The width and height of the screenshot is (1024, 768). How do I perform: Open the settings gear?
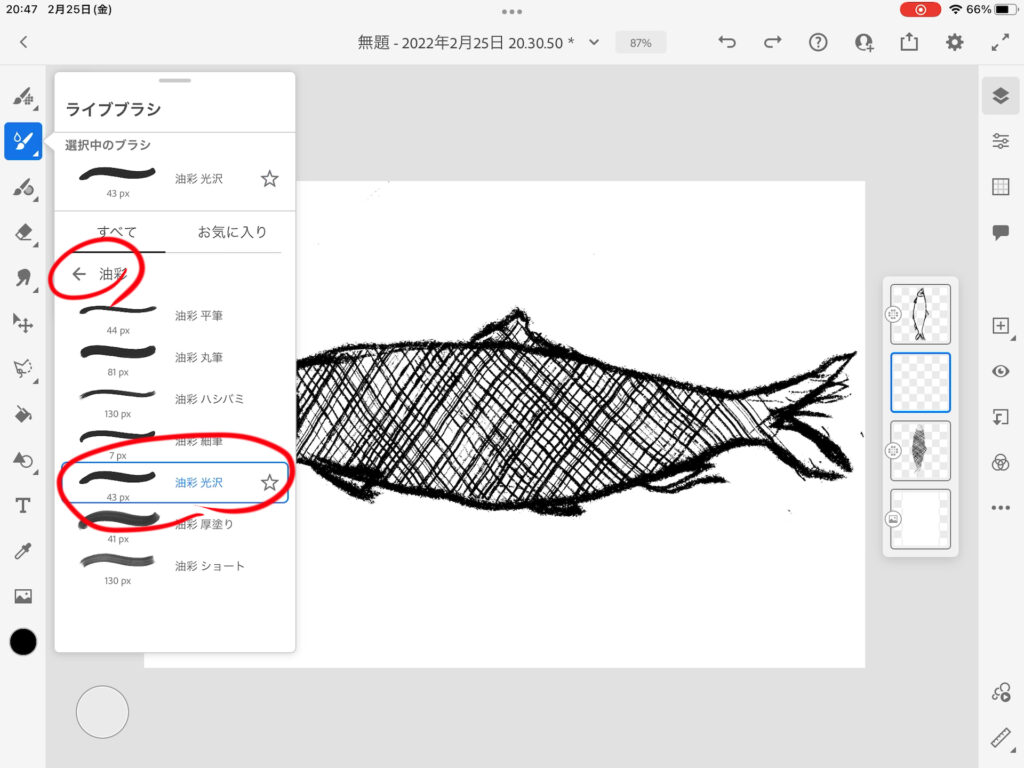(955, 42)
